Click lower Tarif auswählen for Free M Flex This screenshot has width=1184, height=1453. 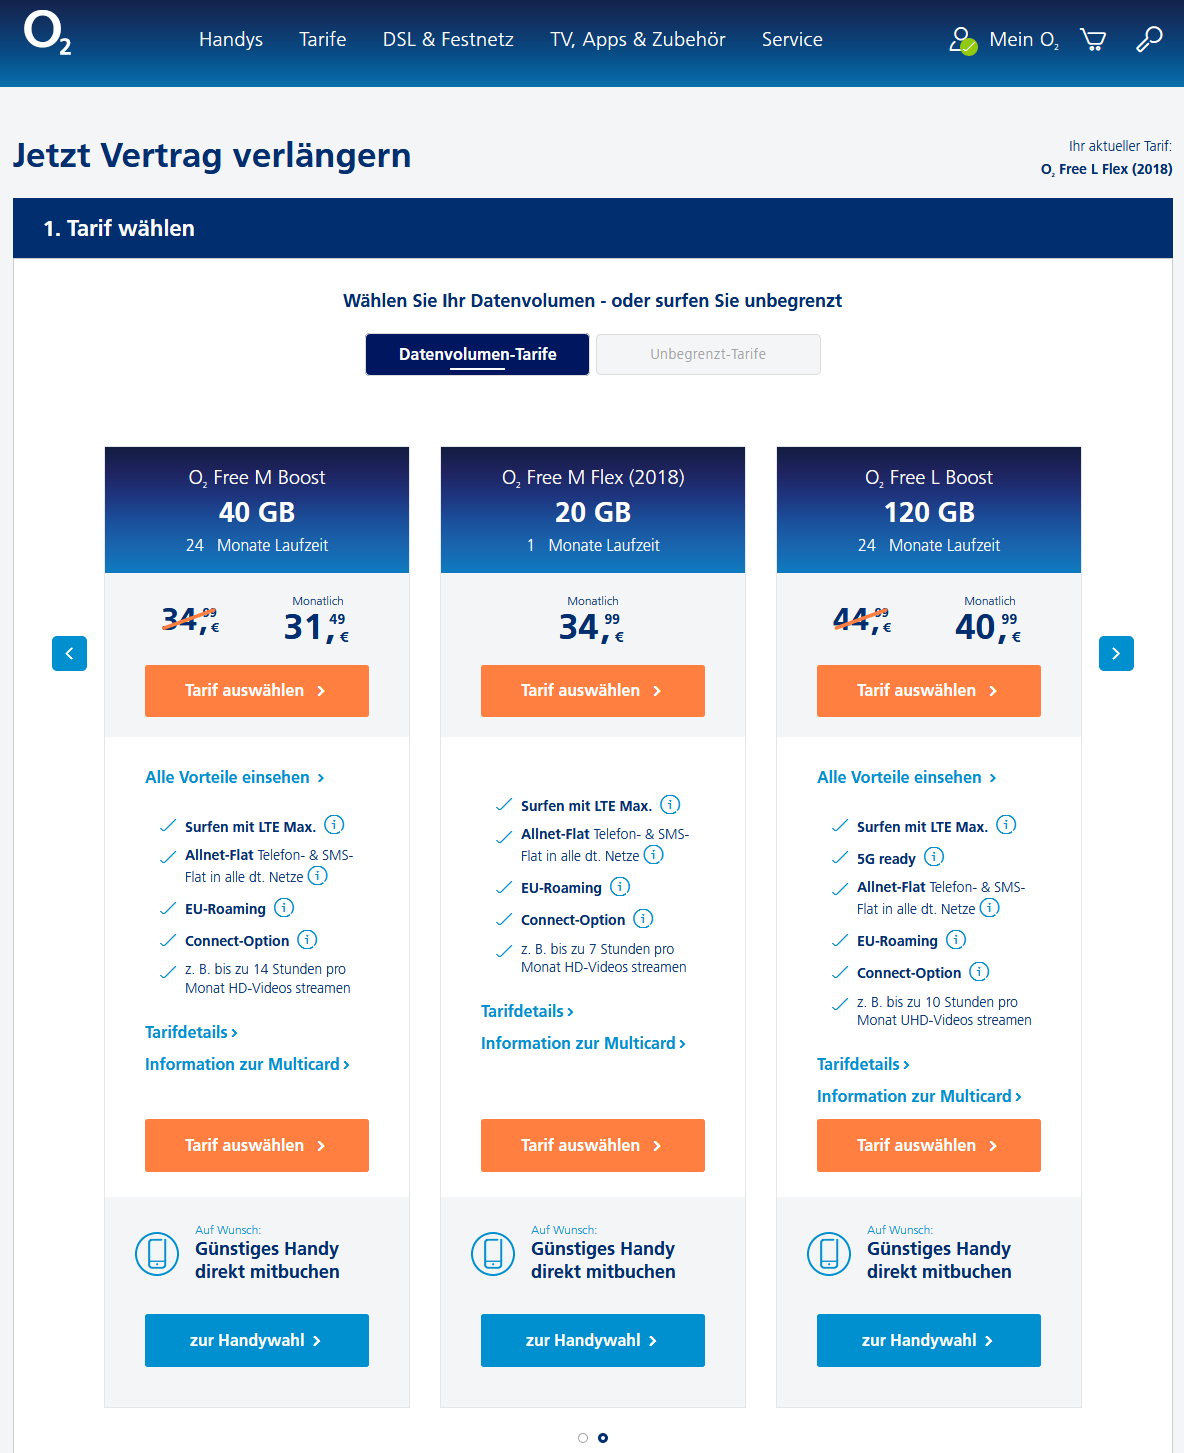coord(593,1145)
